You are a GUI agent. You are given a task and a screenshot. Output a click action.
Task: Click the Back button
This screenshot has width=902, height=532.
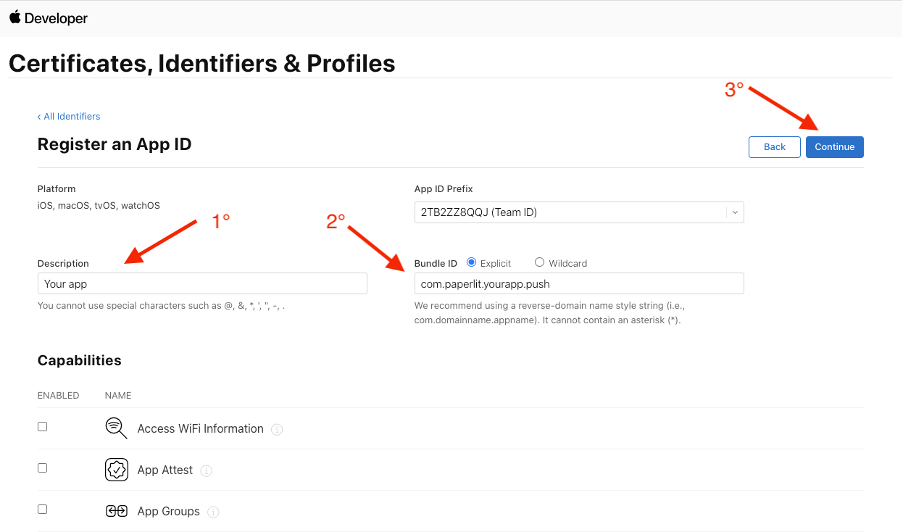pos(774,147)
